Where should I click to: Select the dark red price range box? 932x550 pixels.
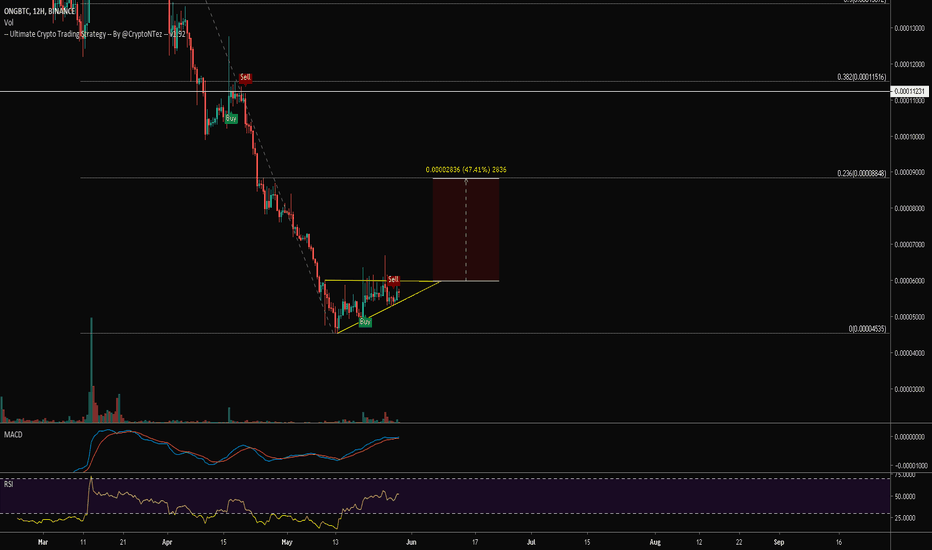pos(465,230)
